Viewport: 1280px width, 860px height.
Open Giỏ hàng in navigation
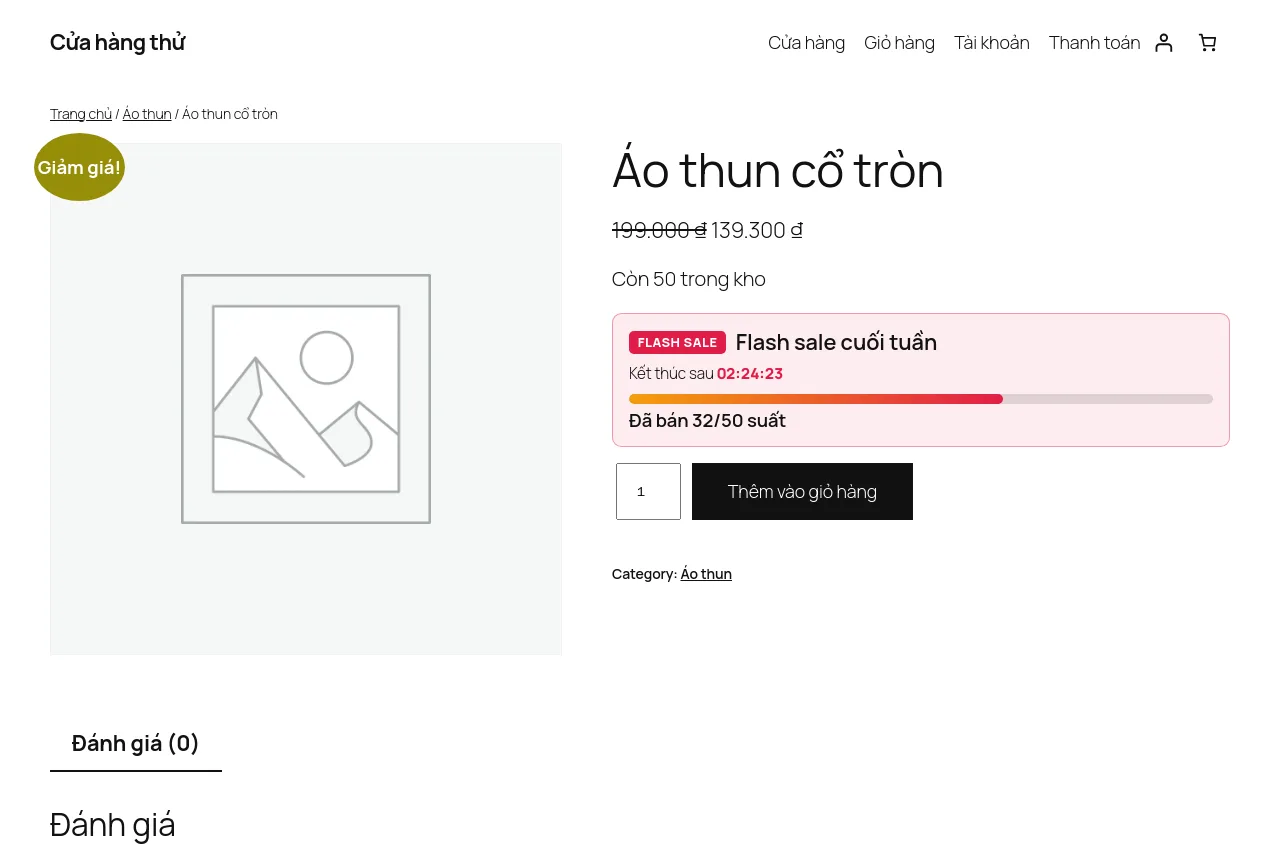[x=899, y=43]
